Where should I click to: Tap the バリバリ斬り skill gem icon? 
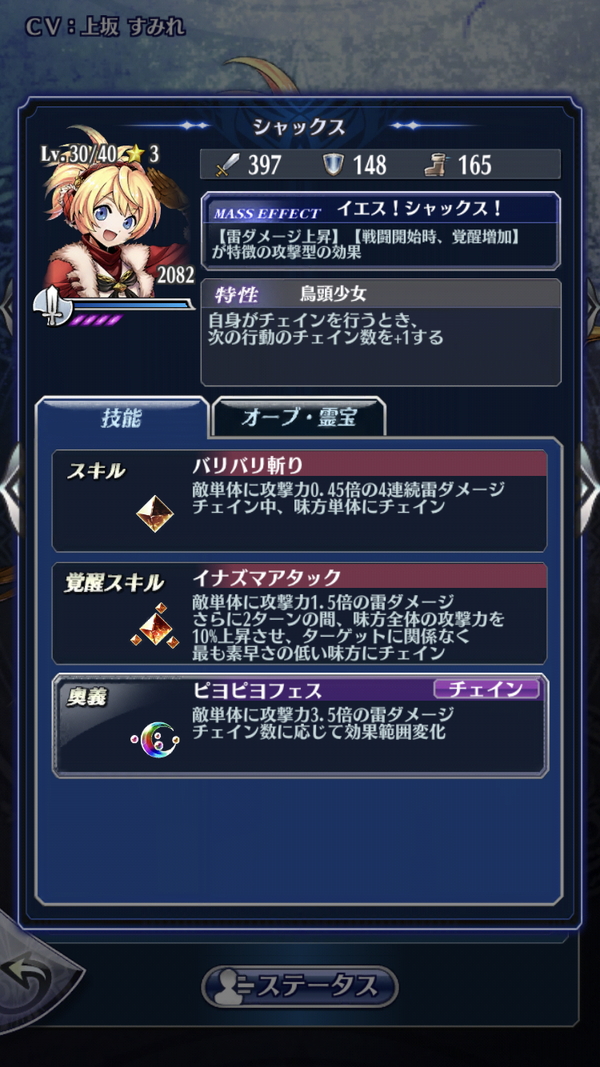click(155, 514)
